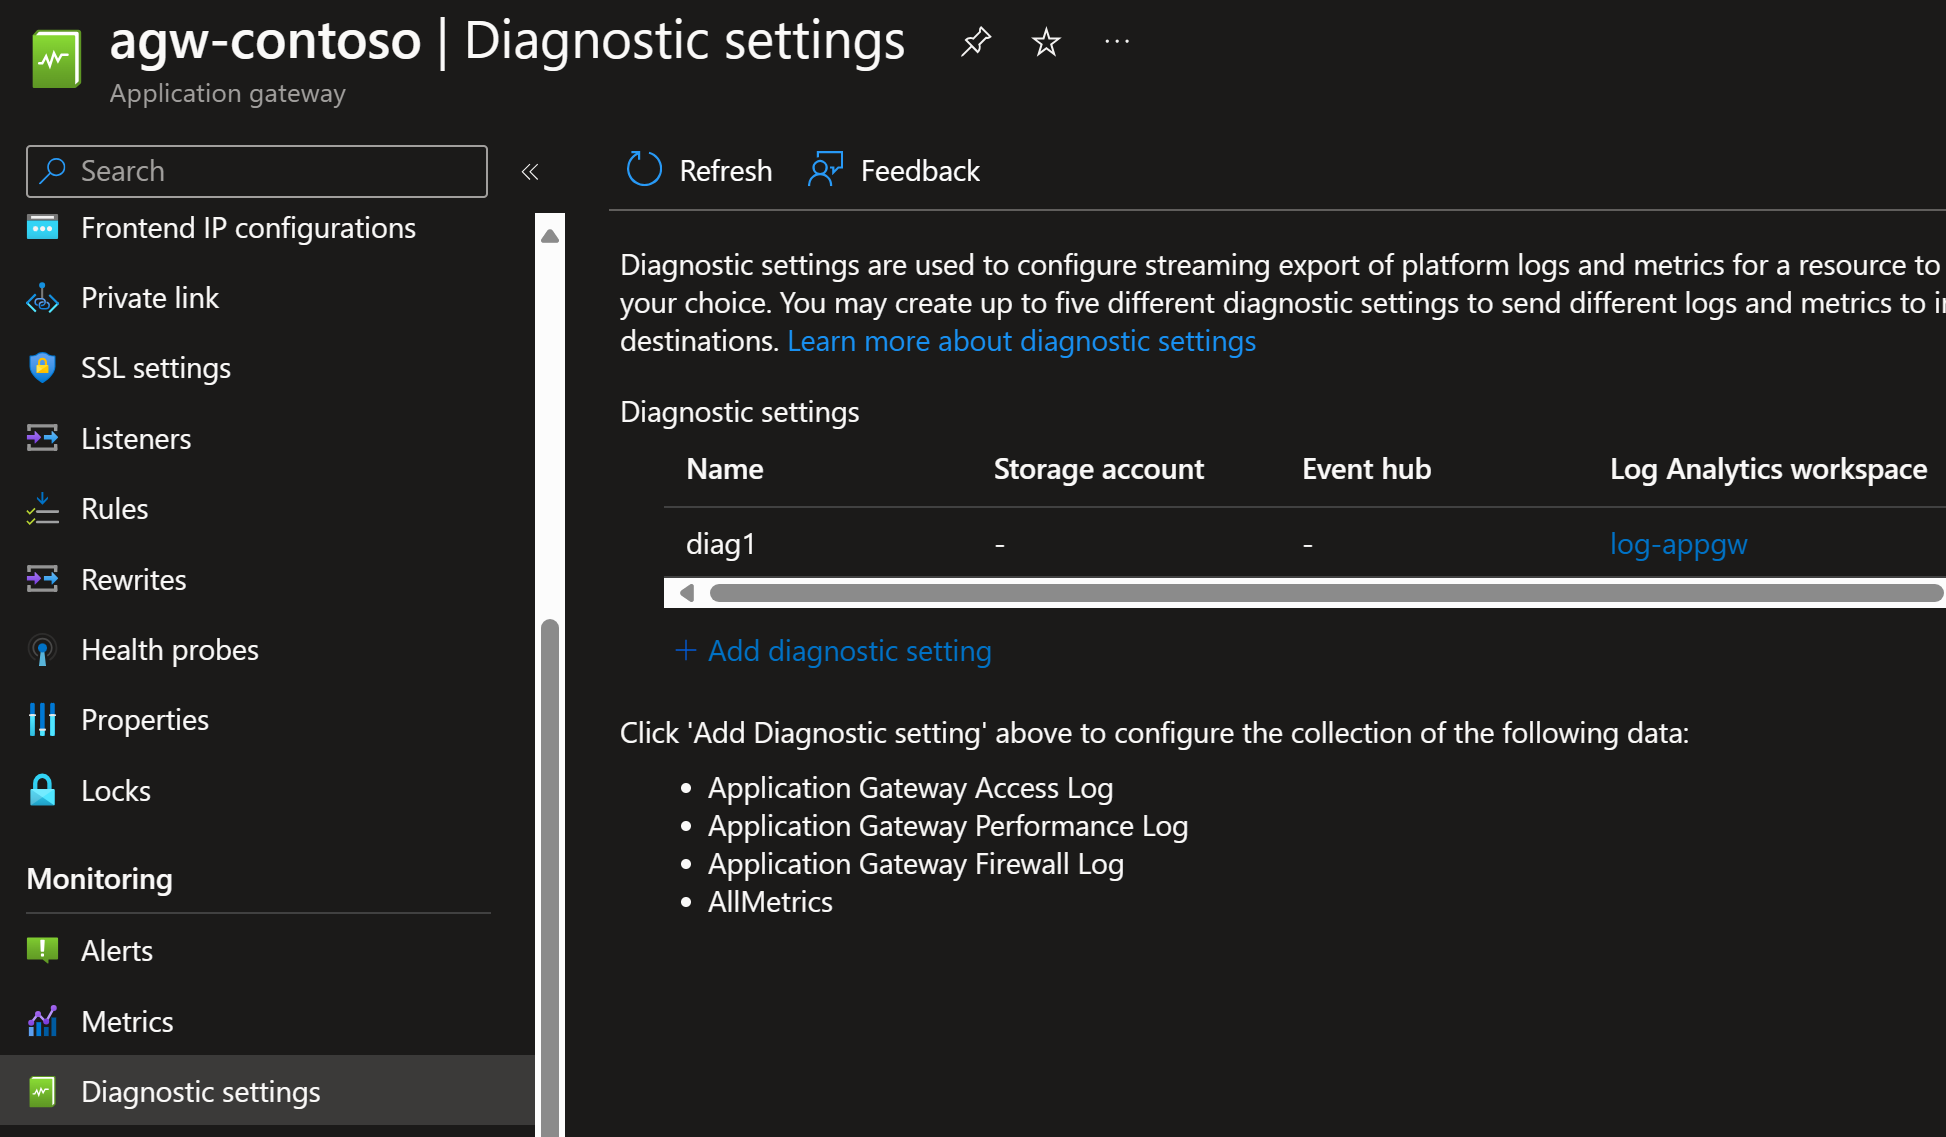Click the sidebar Search field
Viewport: 1946px width, 1137px height.
click(x=257, y=171)
